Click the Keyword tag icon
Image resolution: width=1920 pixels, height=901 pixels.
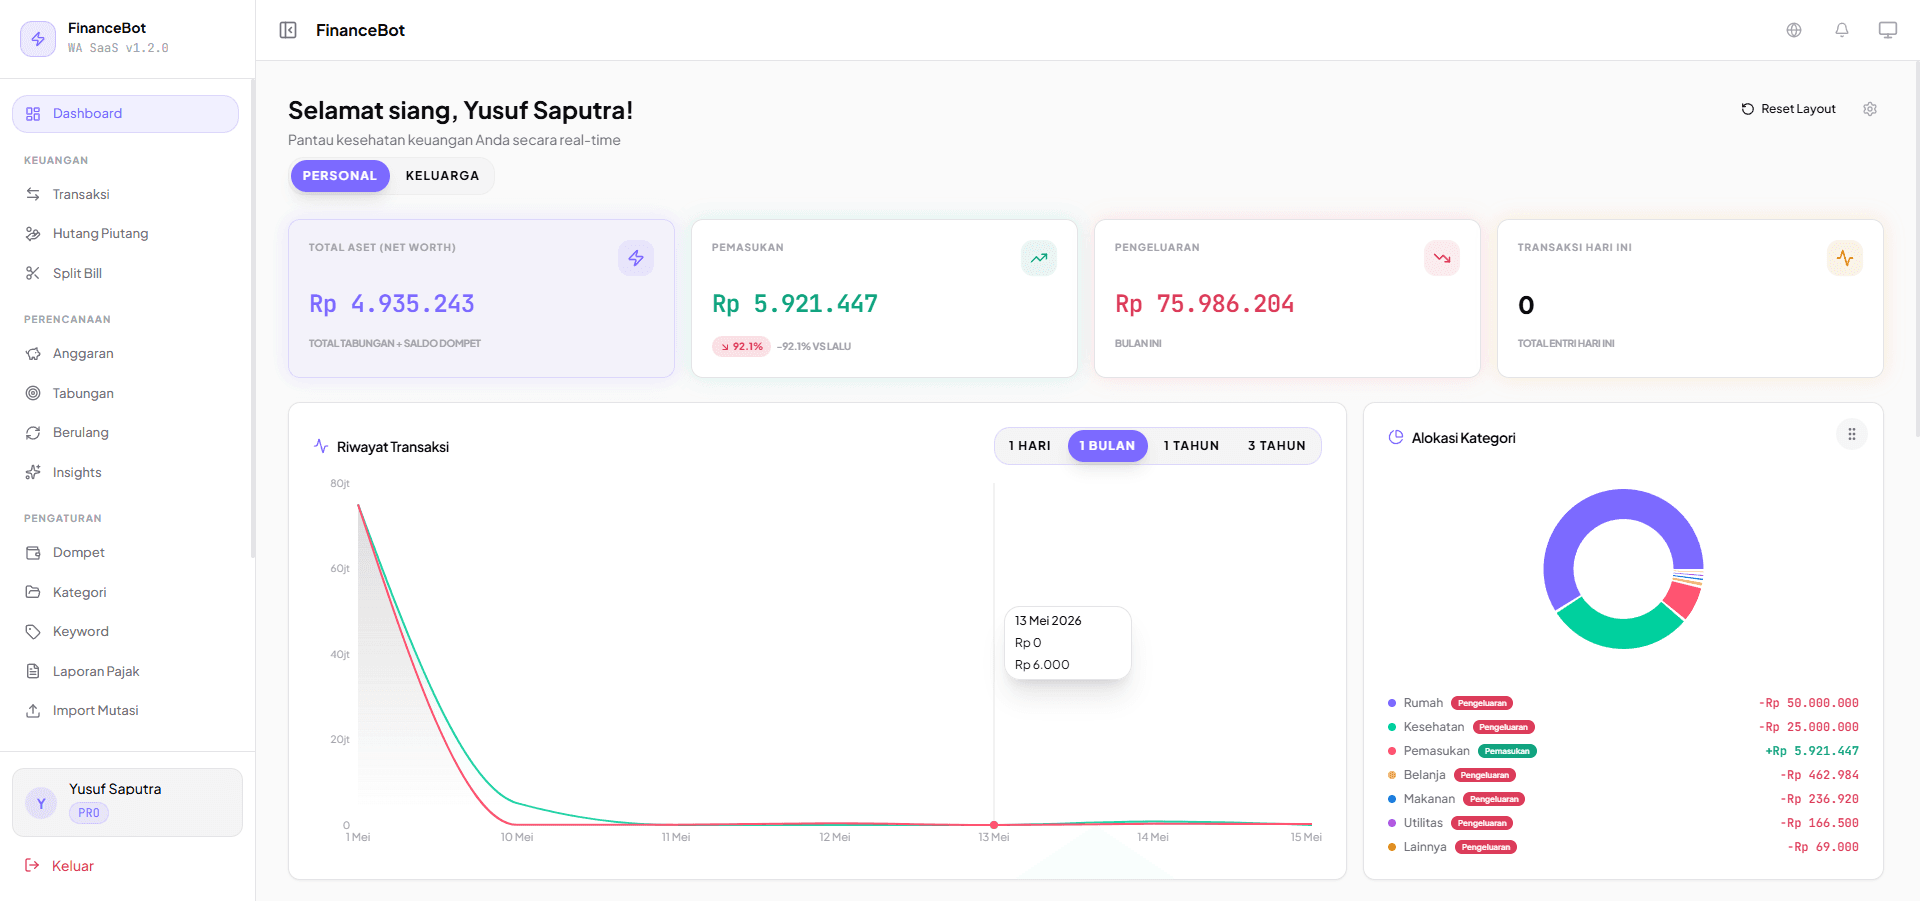tap(33, 631)
